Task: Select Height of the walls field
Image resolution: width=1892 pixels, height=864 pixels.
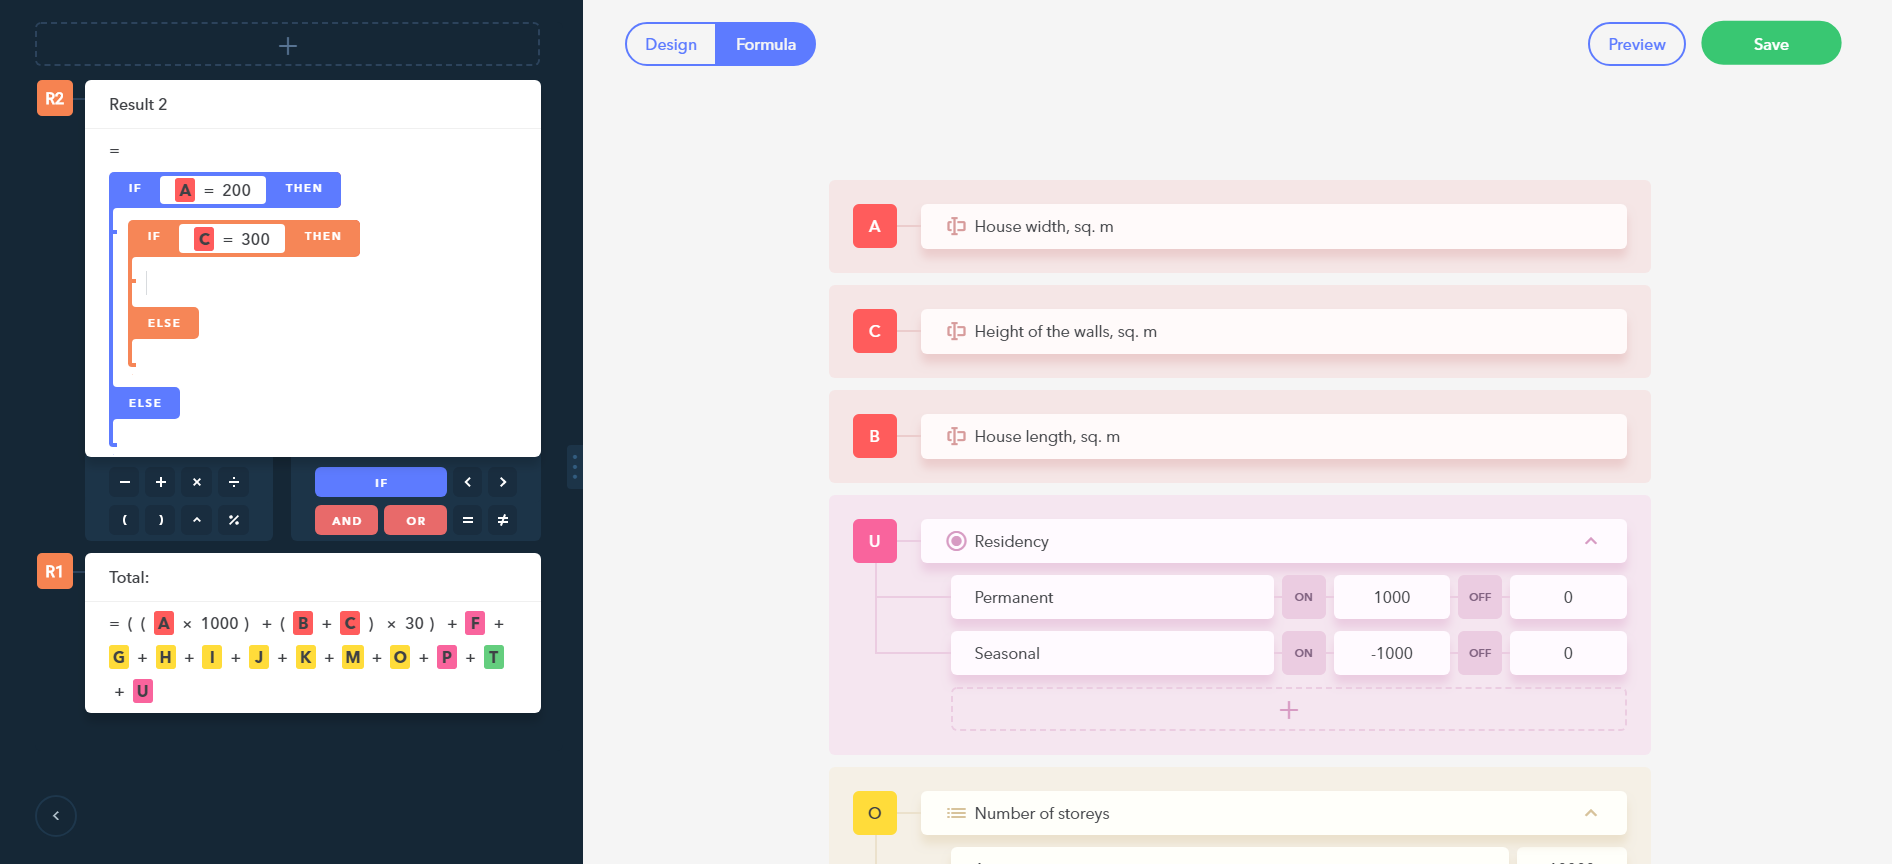Action: click(1274, 331)
